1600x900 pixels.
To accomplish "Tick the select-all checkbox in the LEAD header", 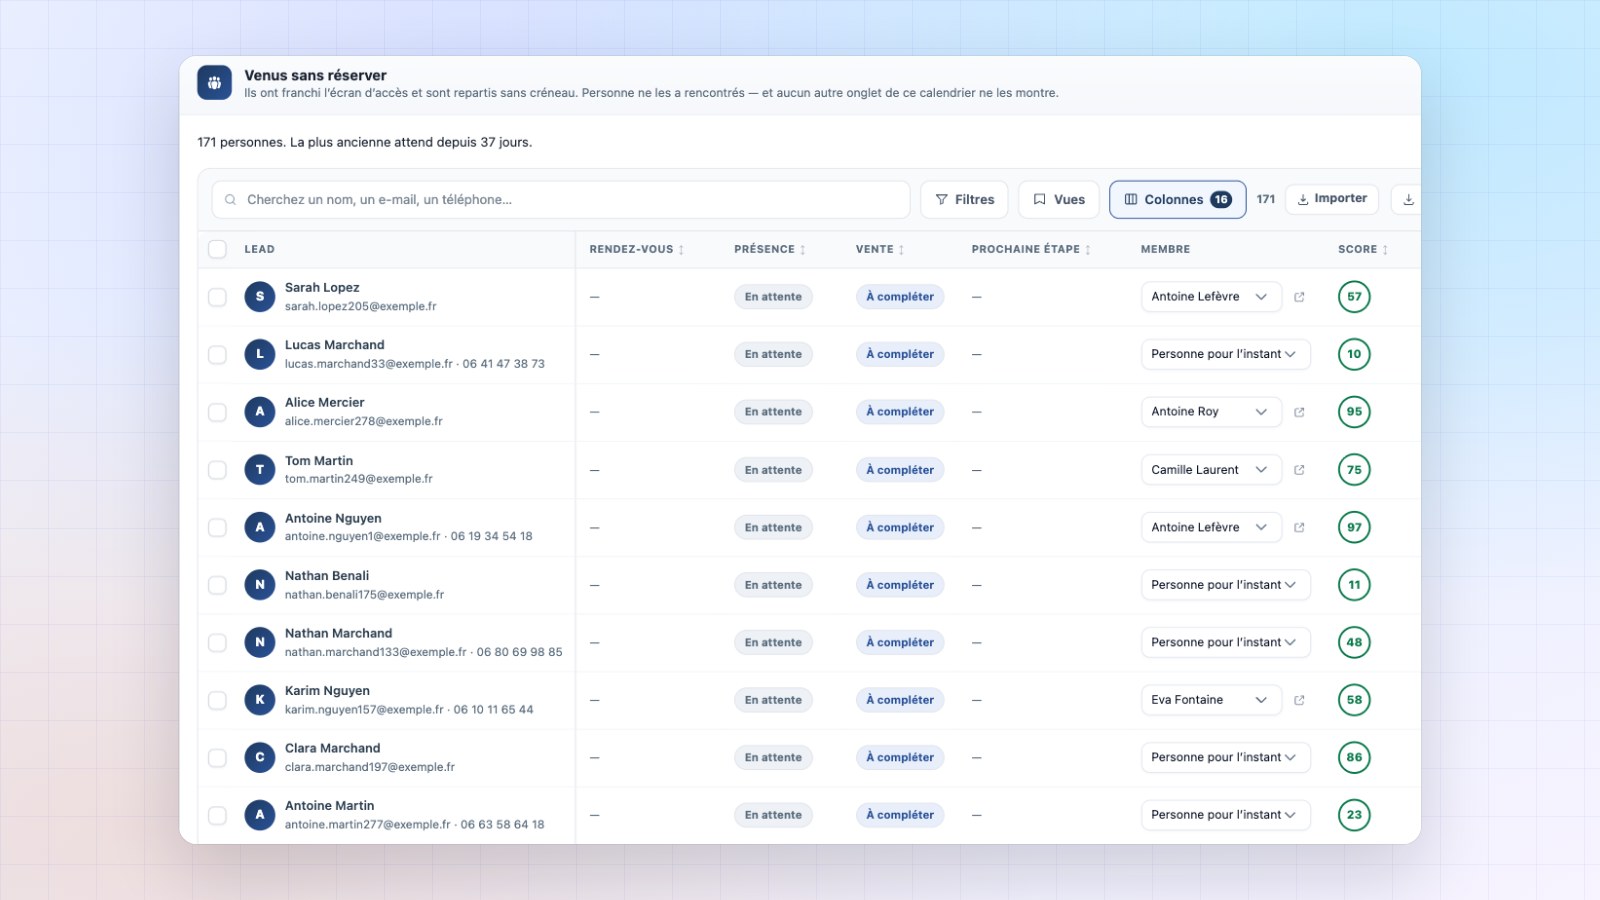I will pos(217,249).
